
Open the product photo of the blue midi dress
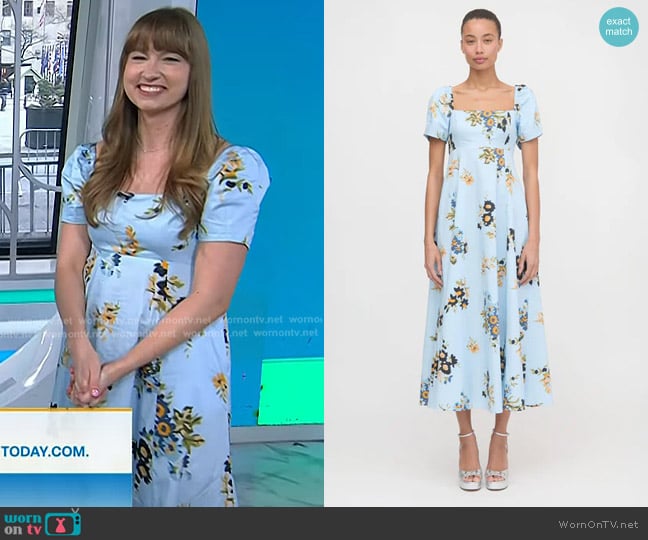tap(486, 253)
